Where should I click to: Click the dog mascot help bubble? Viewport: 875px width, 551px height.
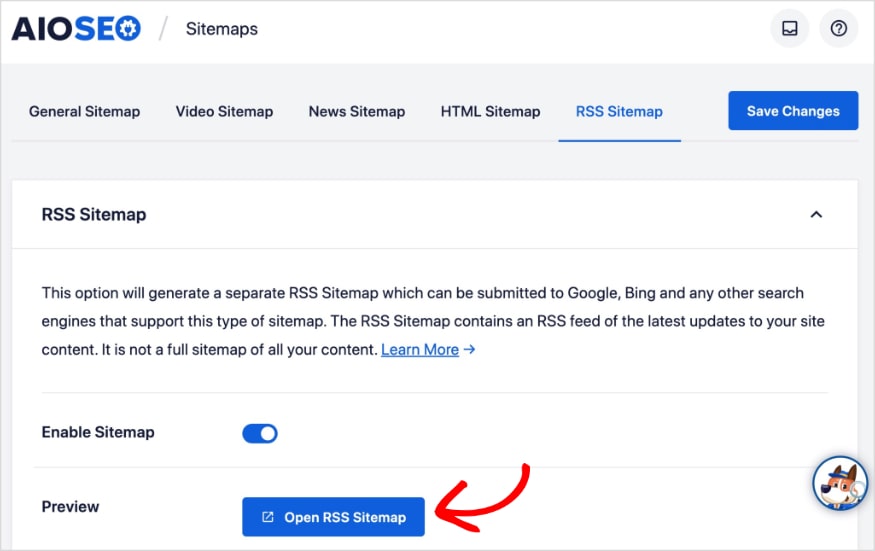point(839,483)
